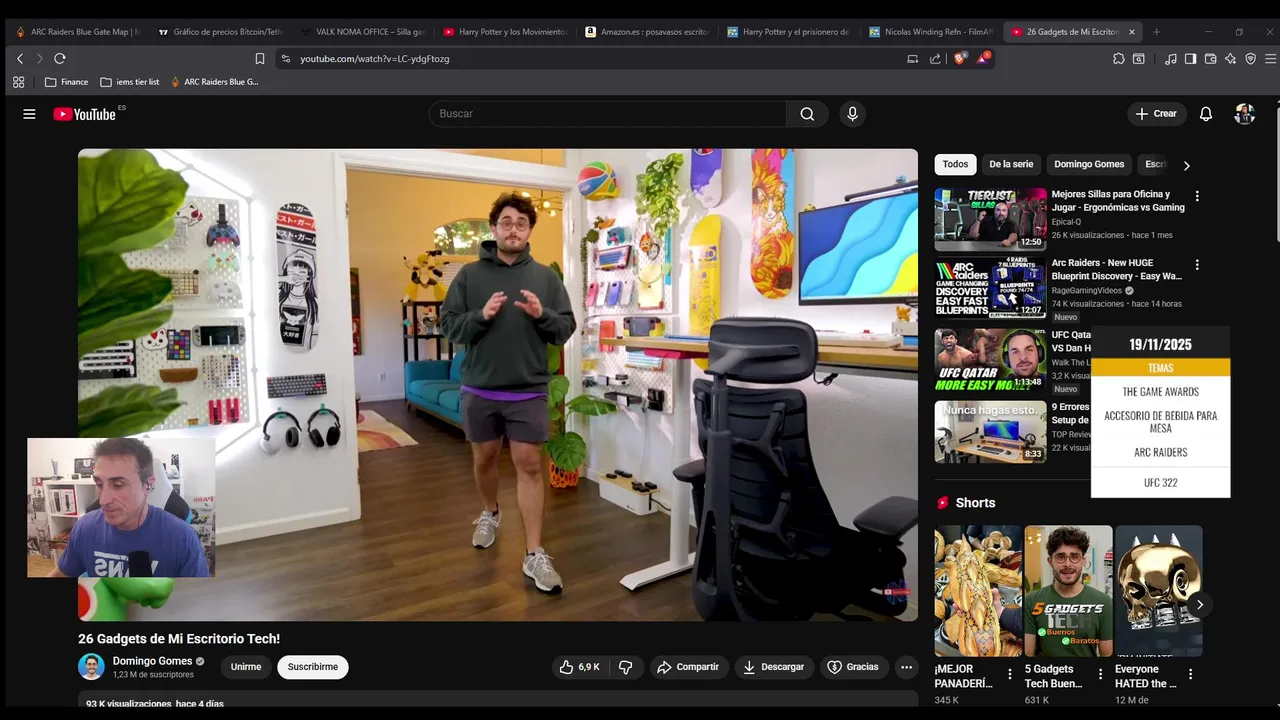Screen dimensions: 1280x720
Task: Open the Nunca hagas esto thumbnail
Action: point(991,432)
